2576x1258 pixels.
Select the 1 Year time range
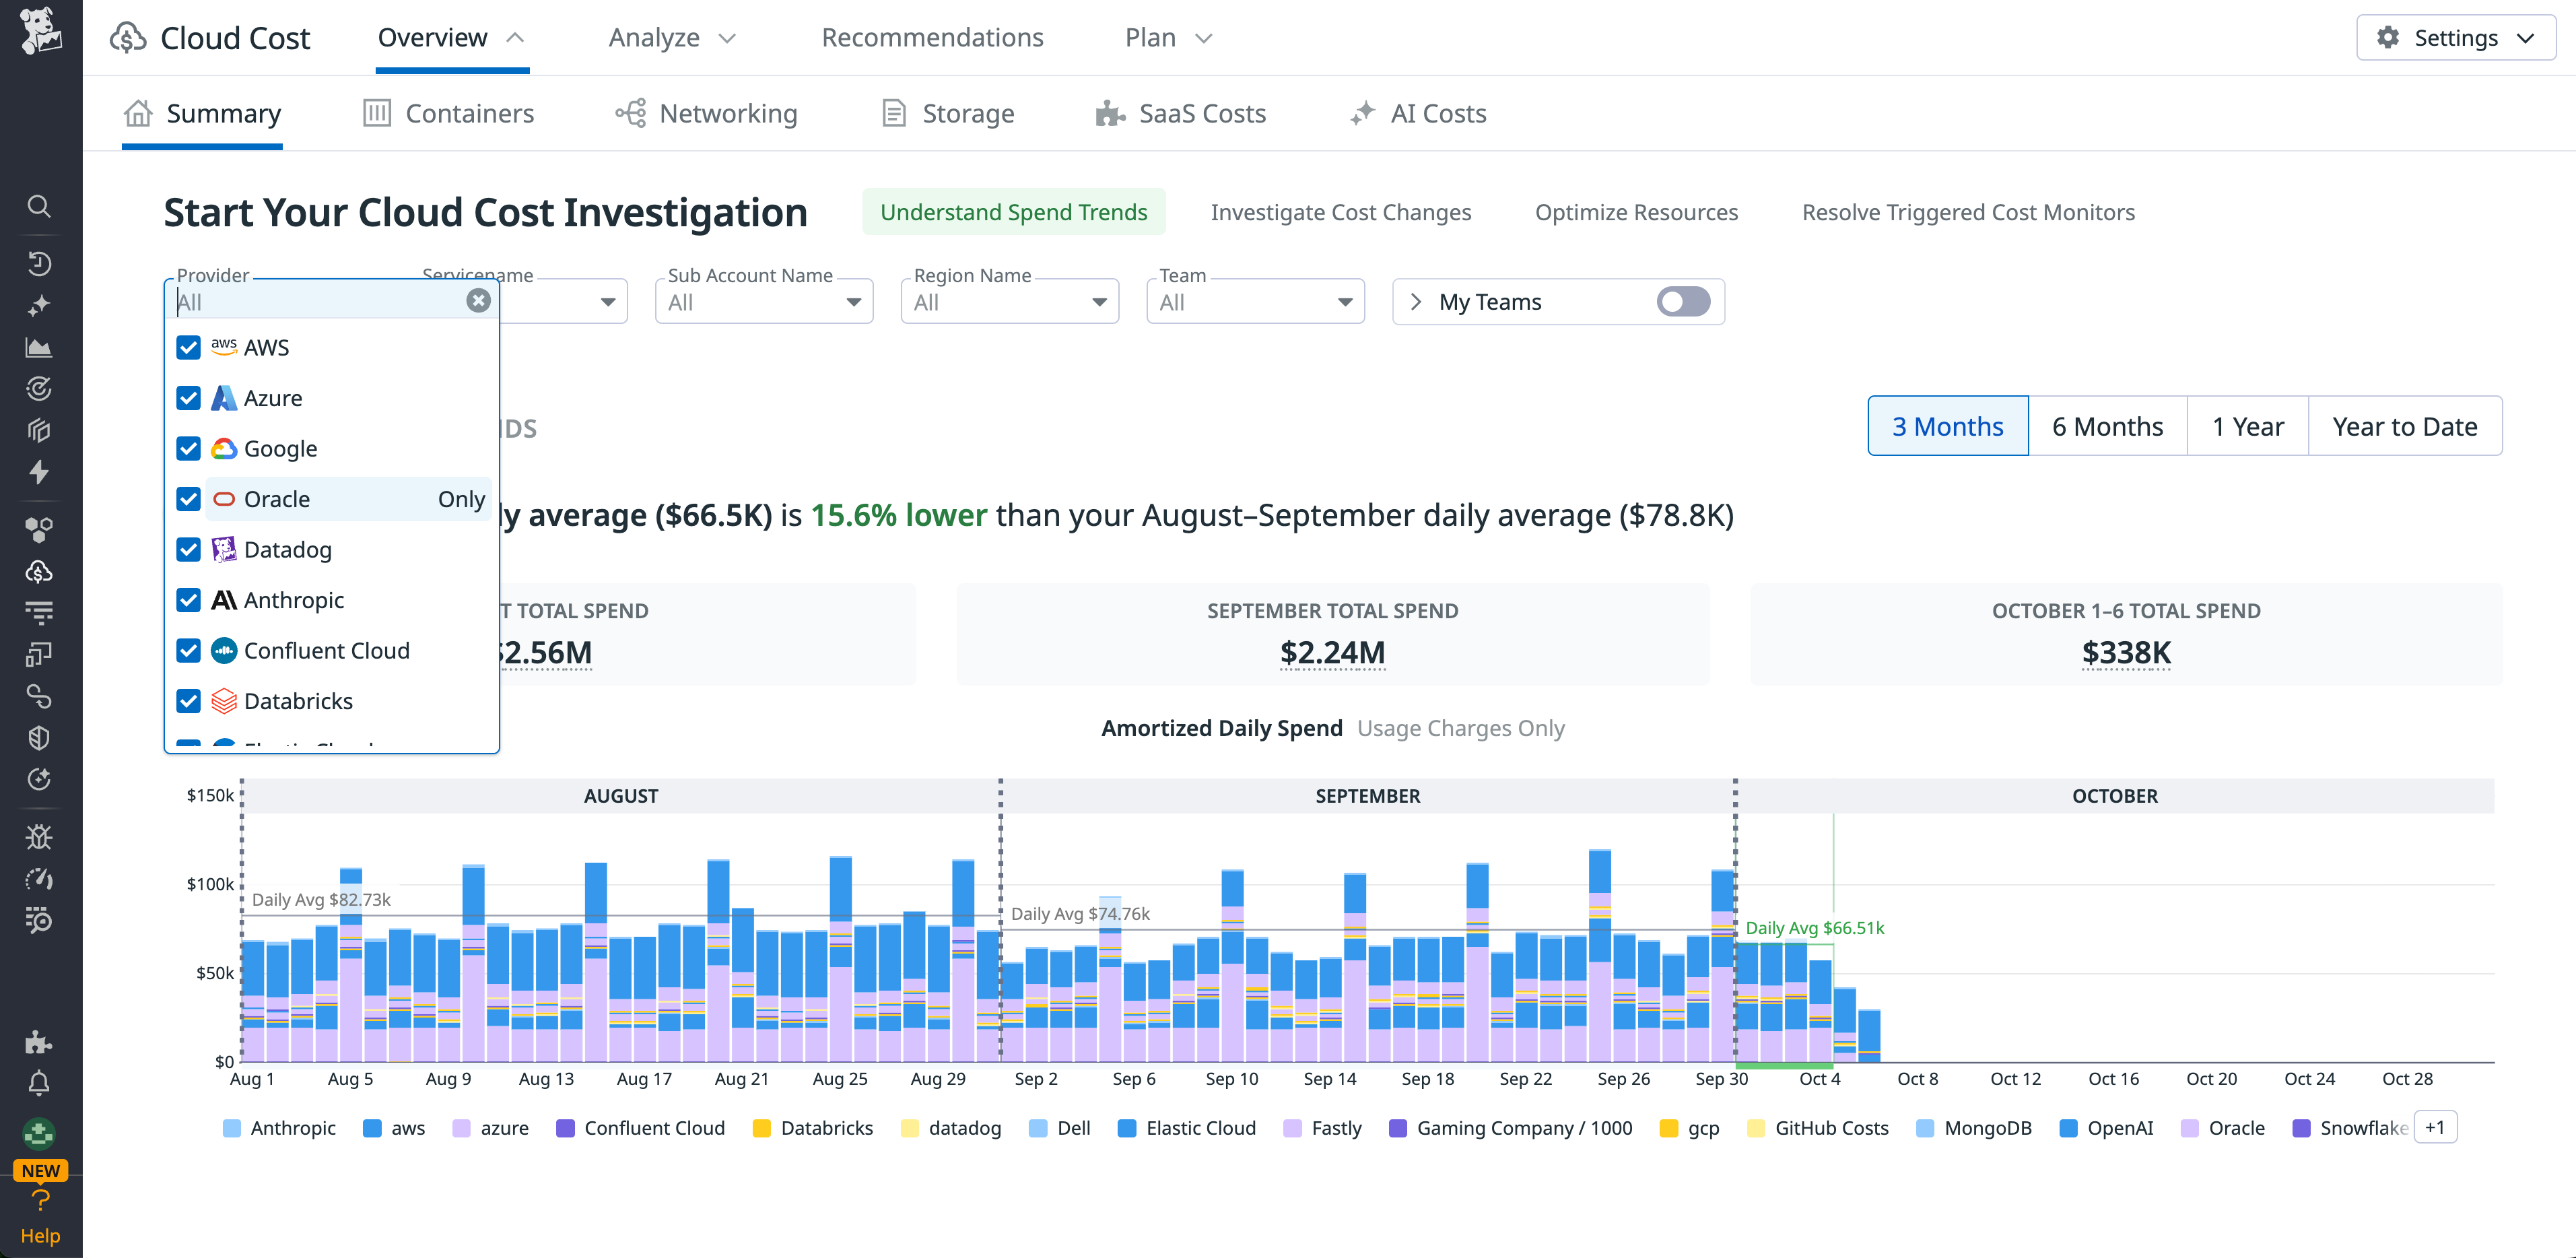click(2248, 425)
